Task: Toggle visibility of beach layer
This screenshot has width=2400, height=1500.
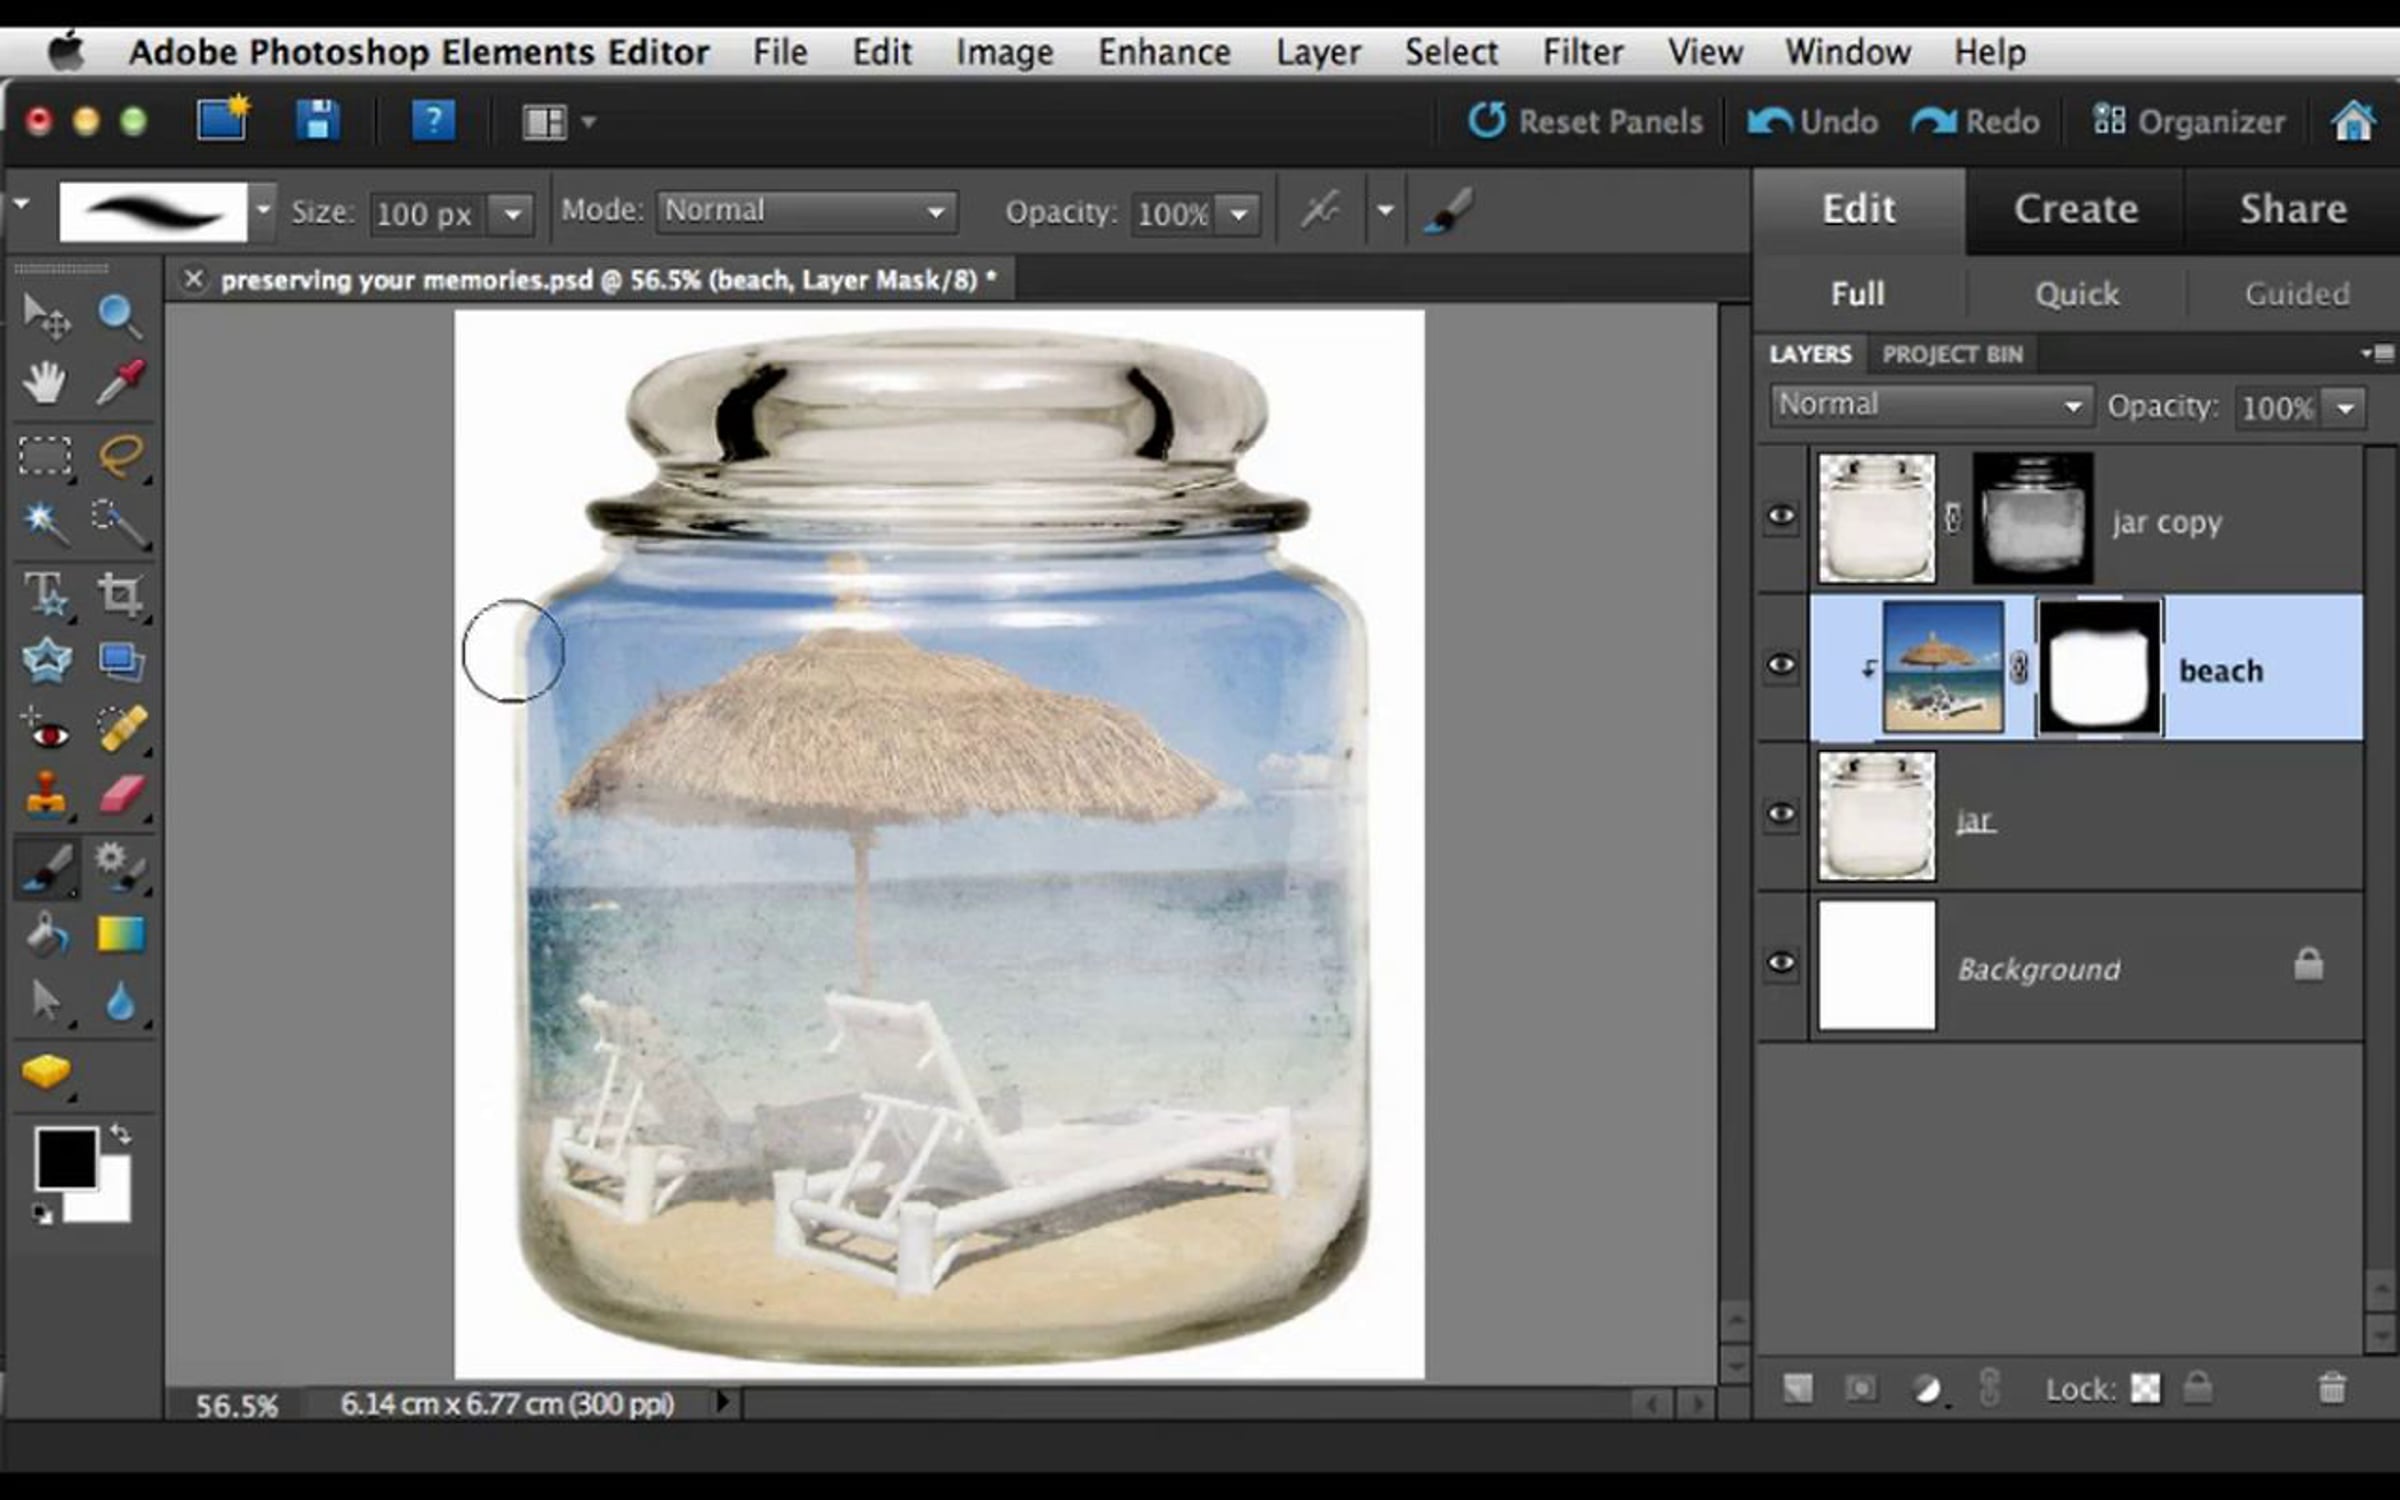Action: pos(1781,665)
